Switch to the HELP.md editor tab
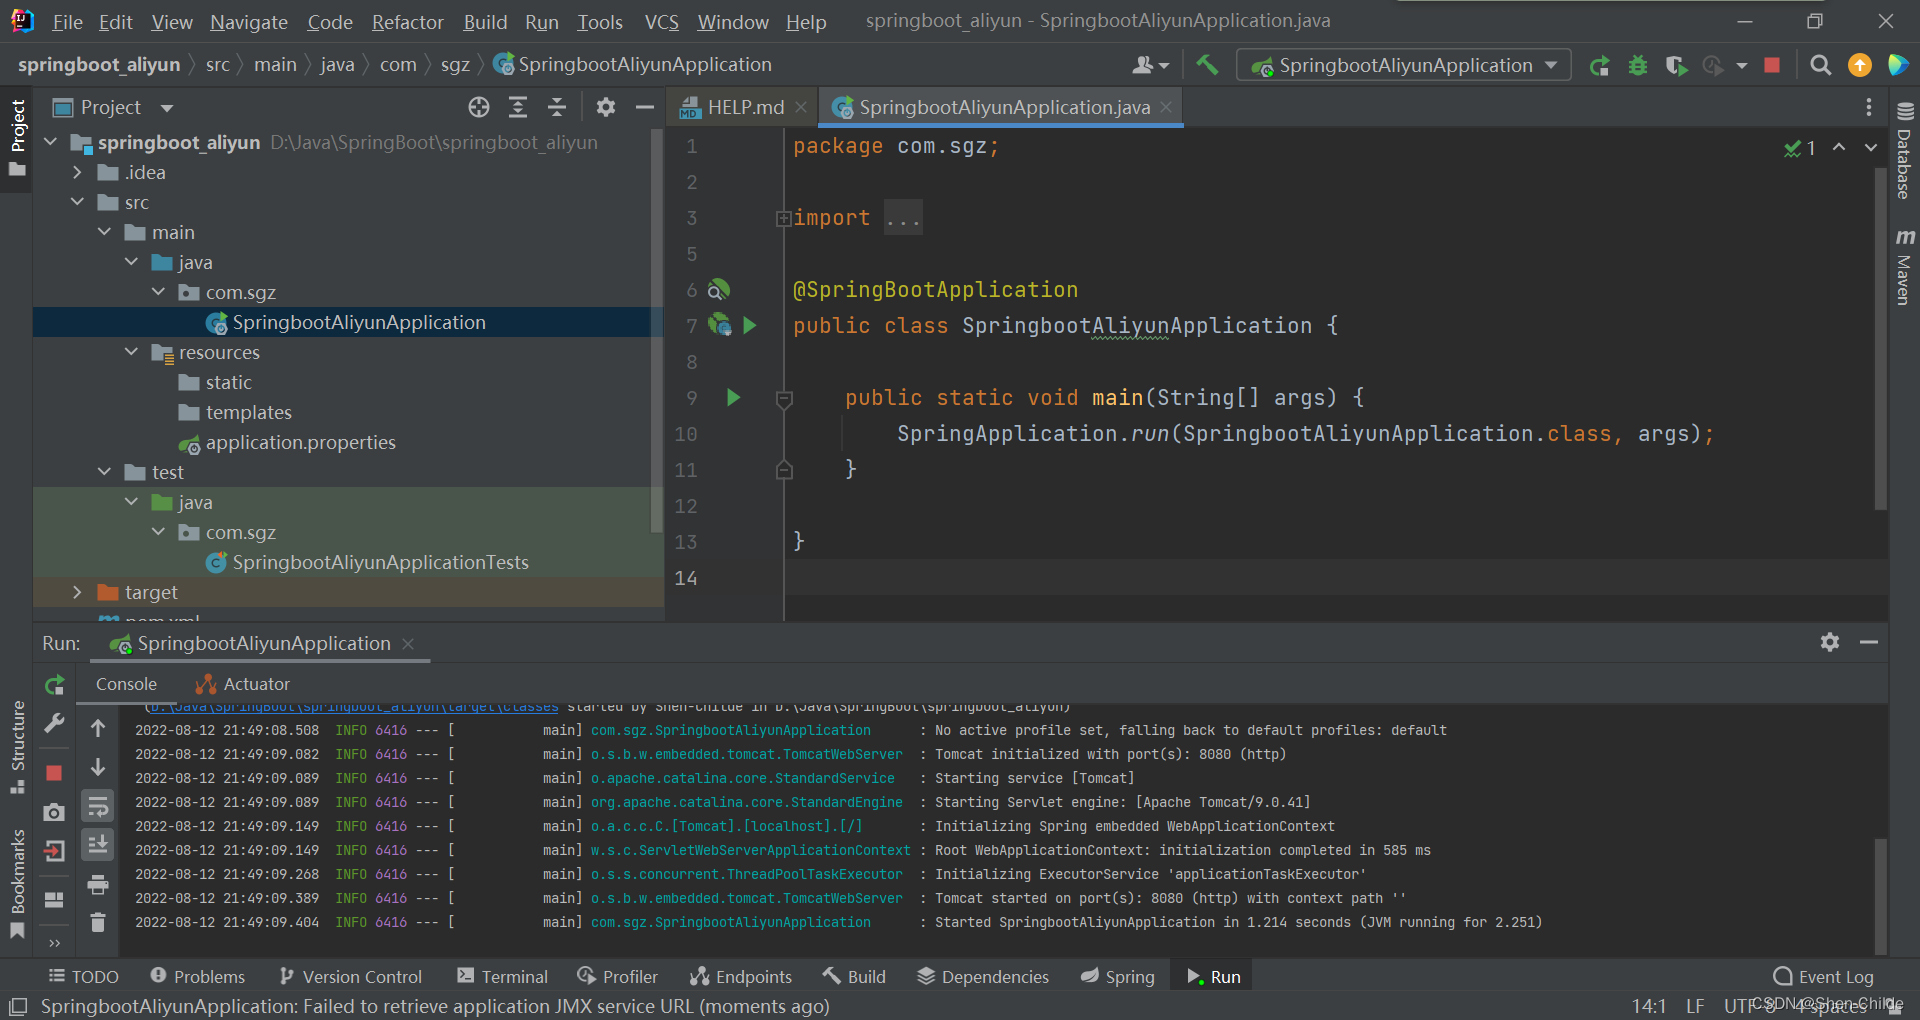Screen dimensions: 1920x1020 (744, 107)
